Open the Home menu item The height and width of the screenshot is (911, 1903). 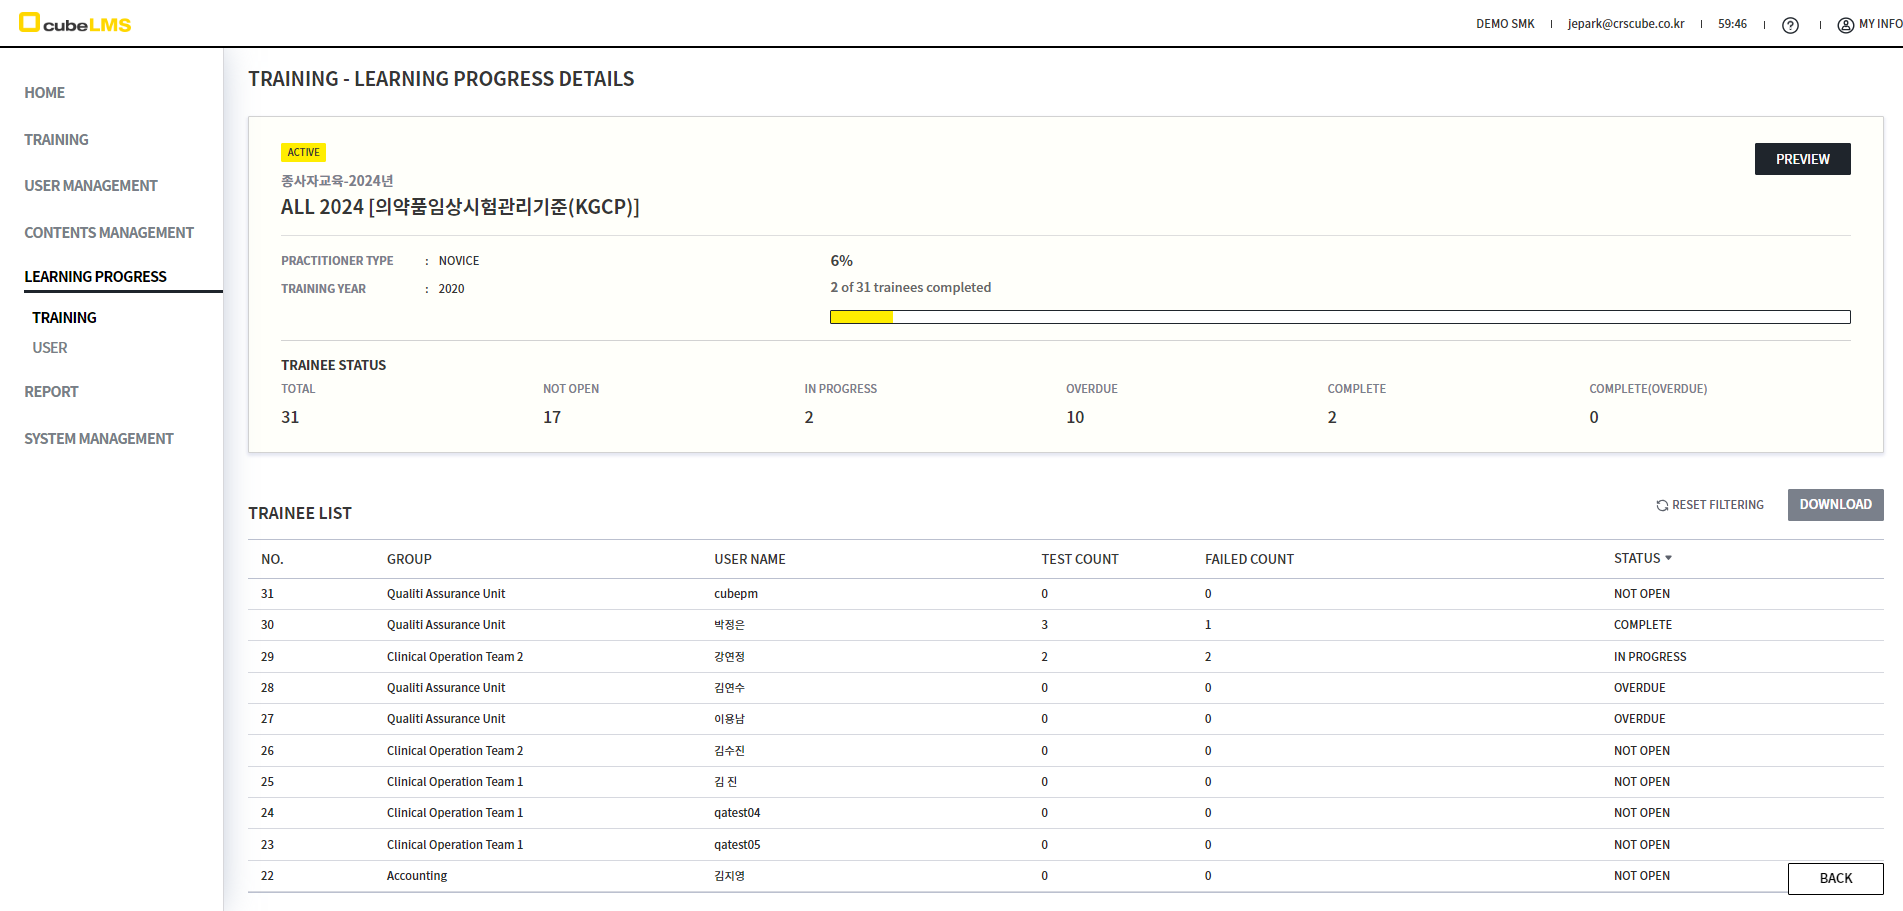tap(45, 93)
